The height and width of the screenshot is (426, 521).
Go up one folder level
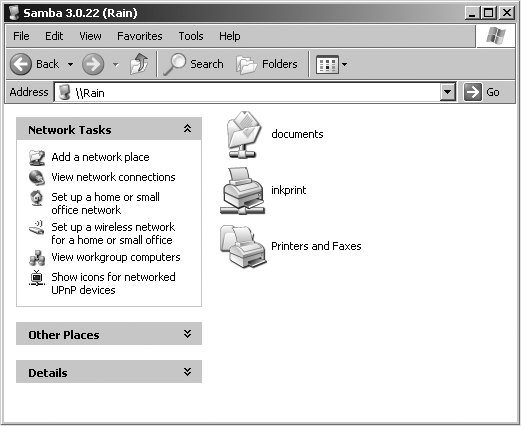tap(139, 63)
